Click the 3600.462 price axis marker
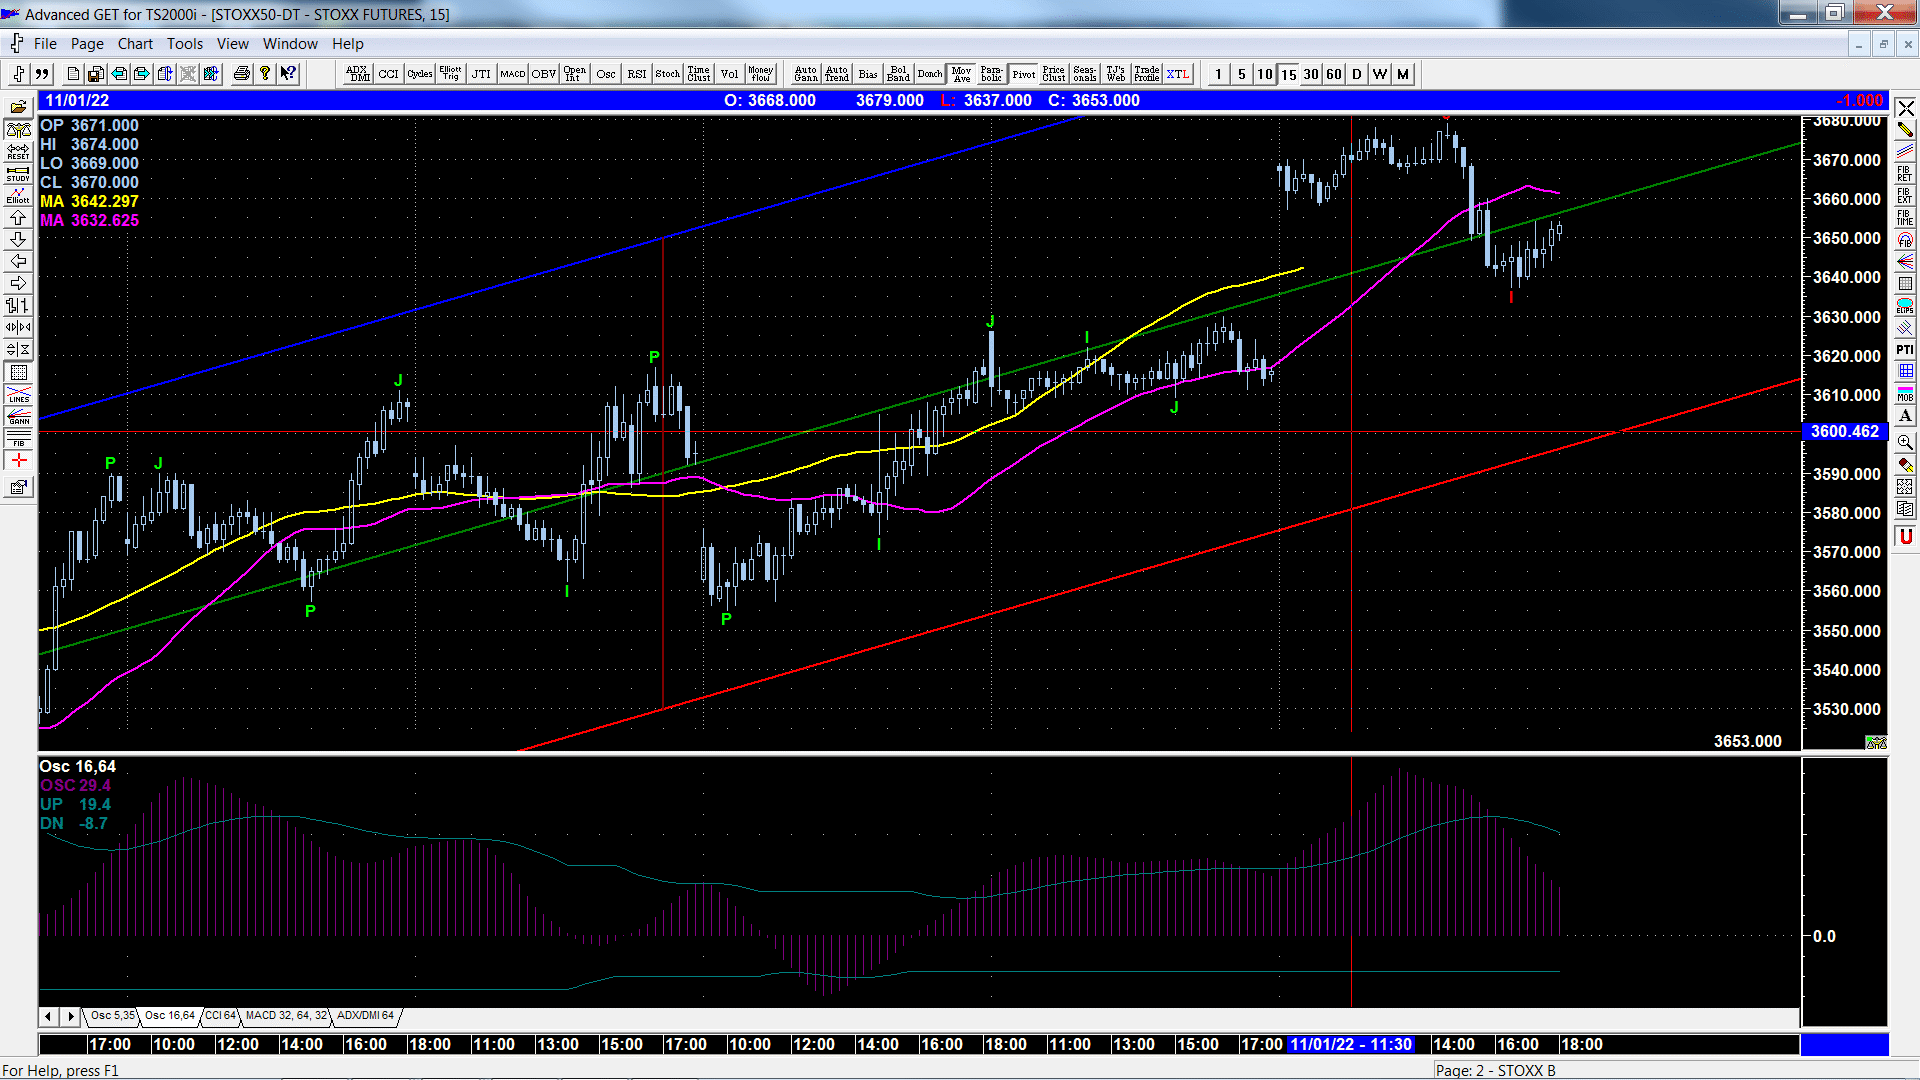Screen dimensions: 1920x1080 (x=1845, y=432)
